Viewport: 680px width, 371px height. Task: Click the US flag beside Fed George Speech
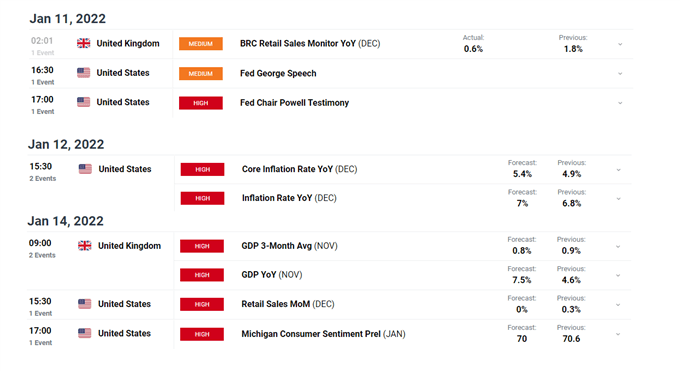[83, 72]
